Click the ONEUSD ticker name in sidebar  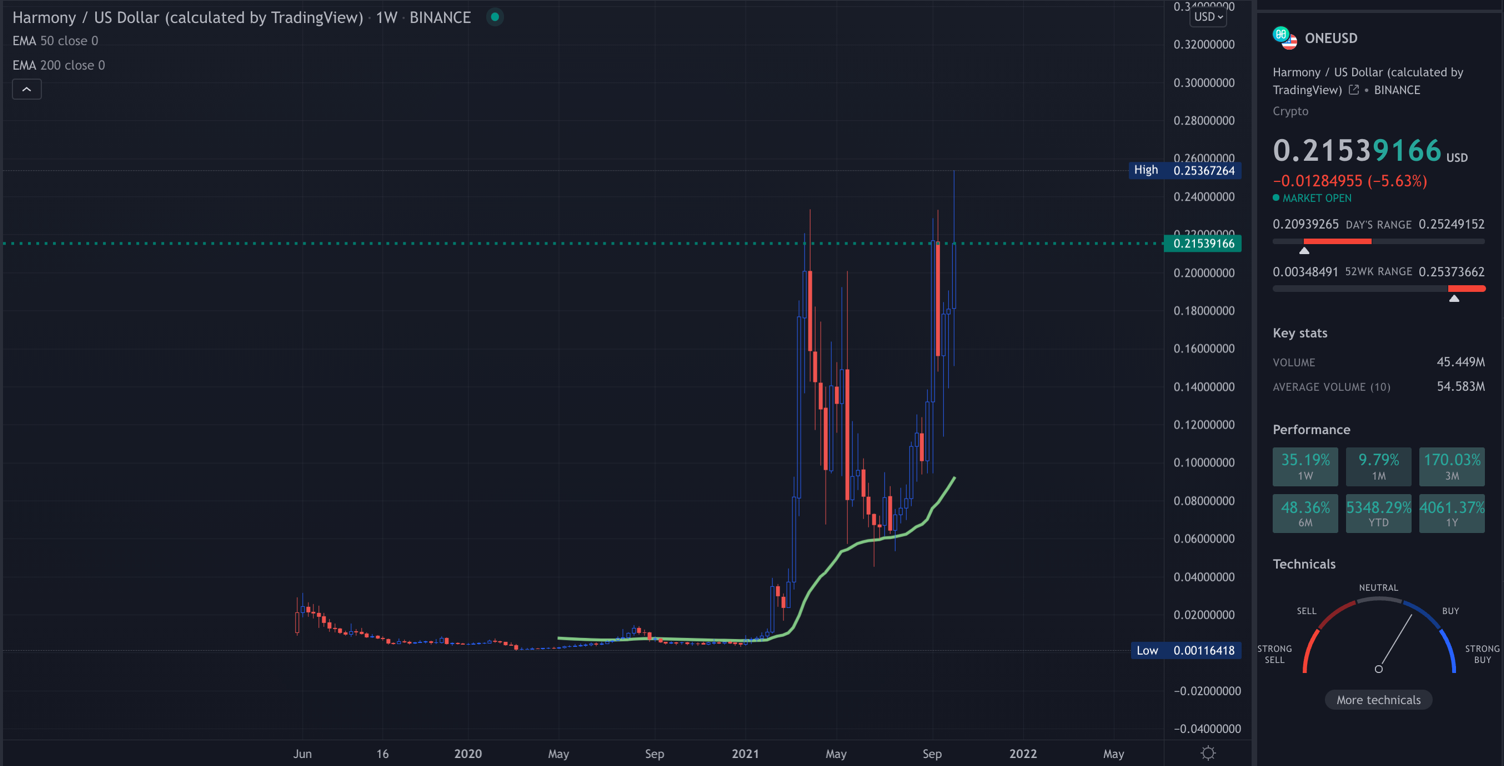click(1331, 38)
